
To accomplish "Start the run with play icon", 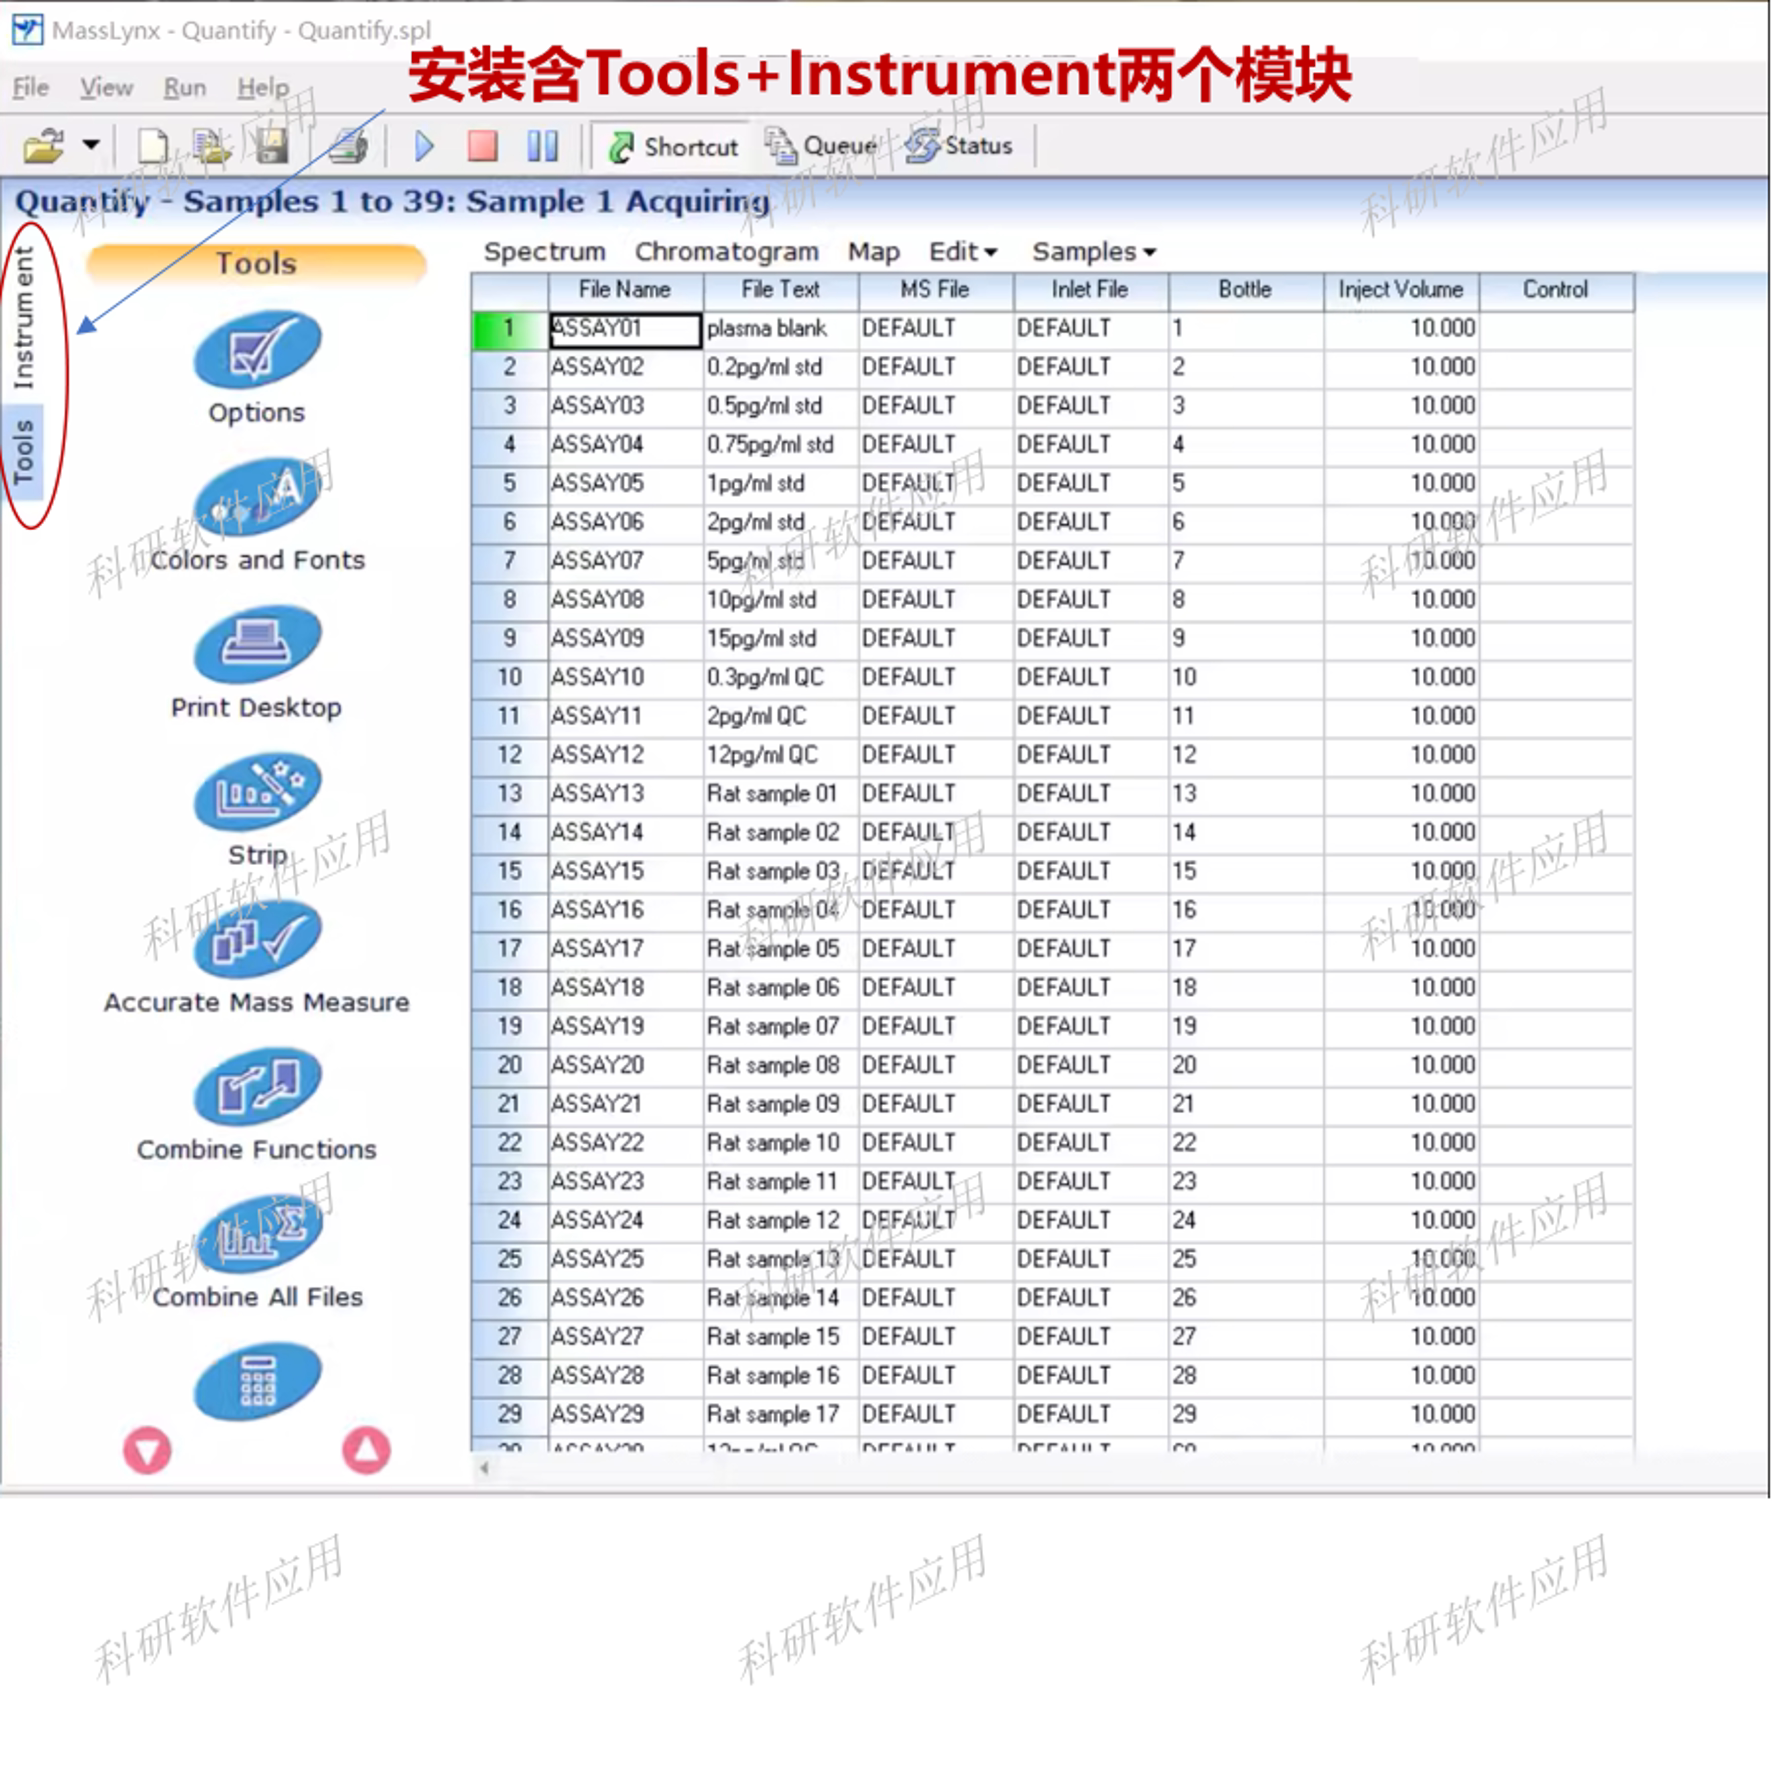I will pos(424,147).
